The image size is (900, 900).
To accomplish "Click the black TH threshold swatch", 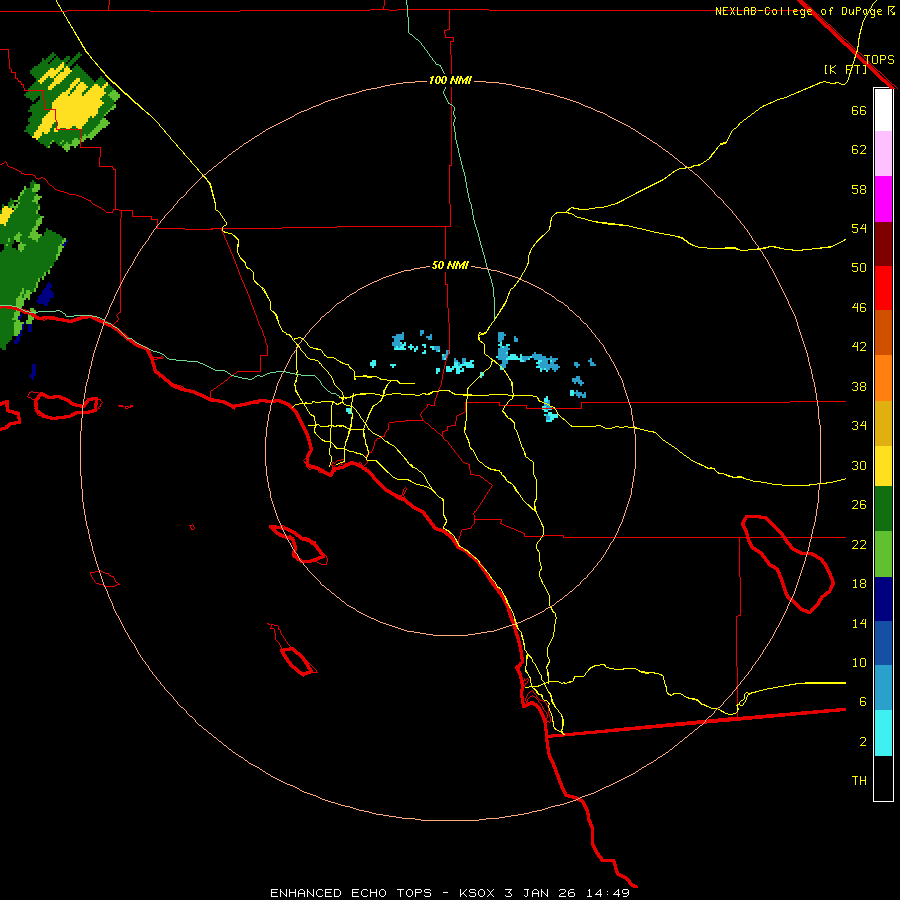I will [x=883, y=778].
